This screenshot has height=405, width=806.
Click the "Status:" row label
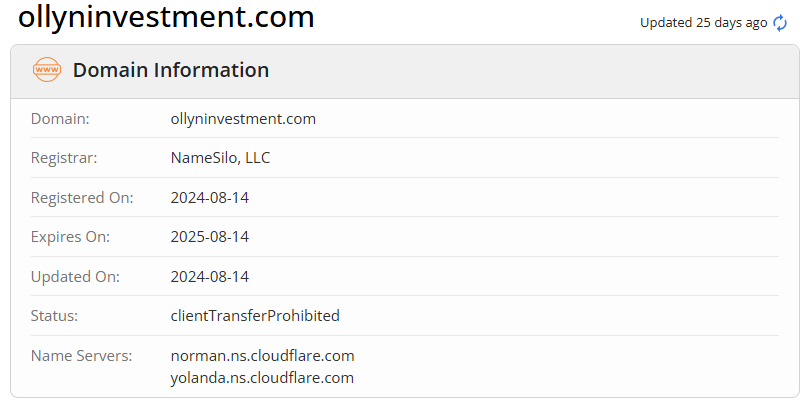coord(54,316)
